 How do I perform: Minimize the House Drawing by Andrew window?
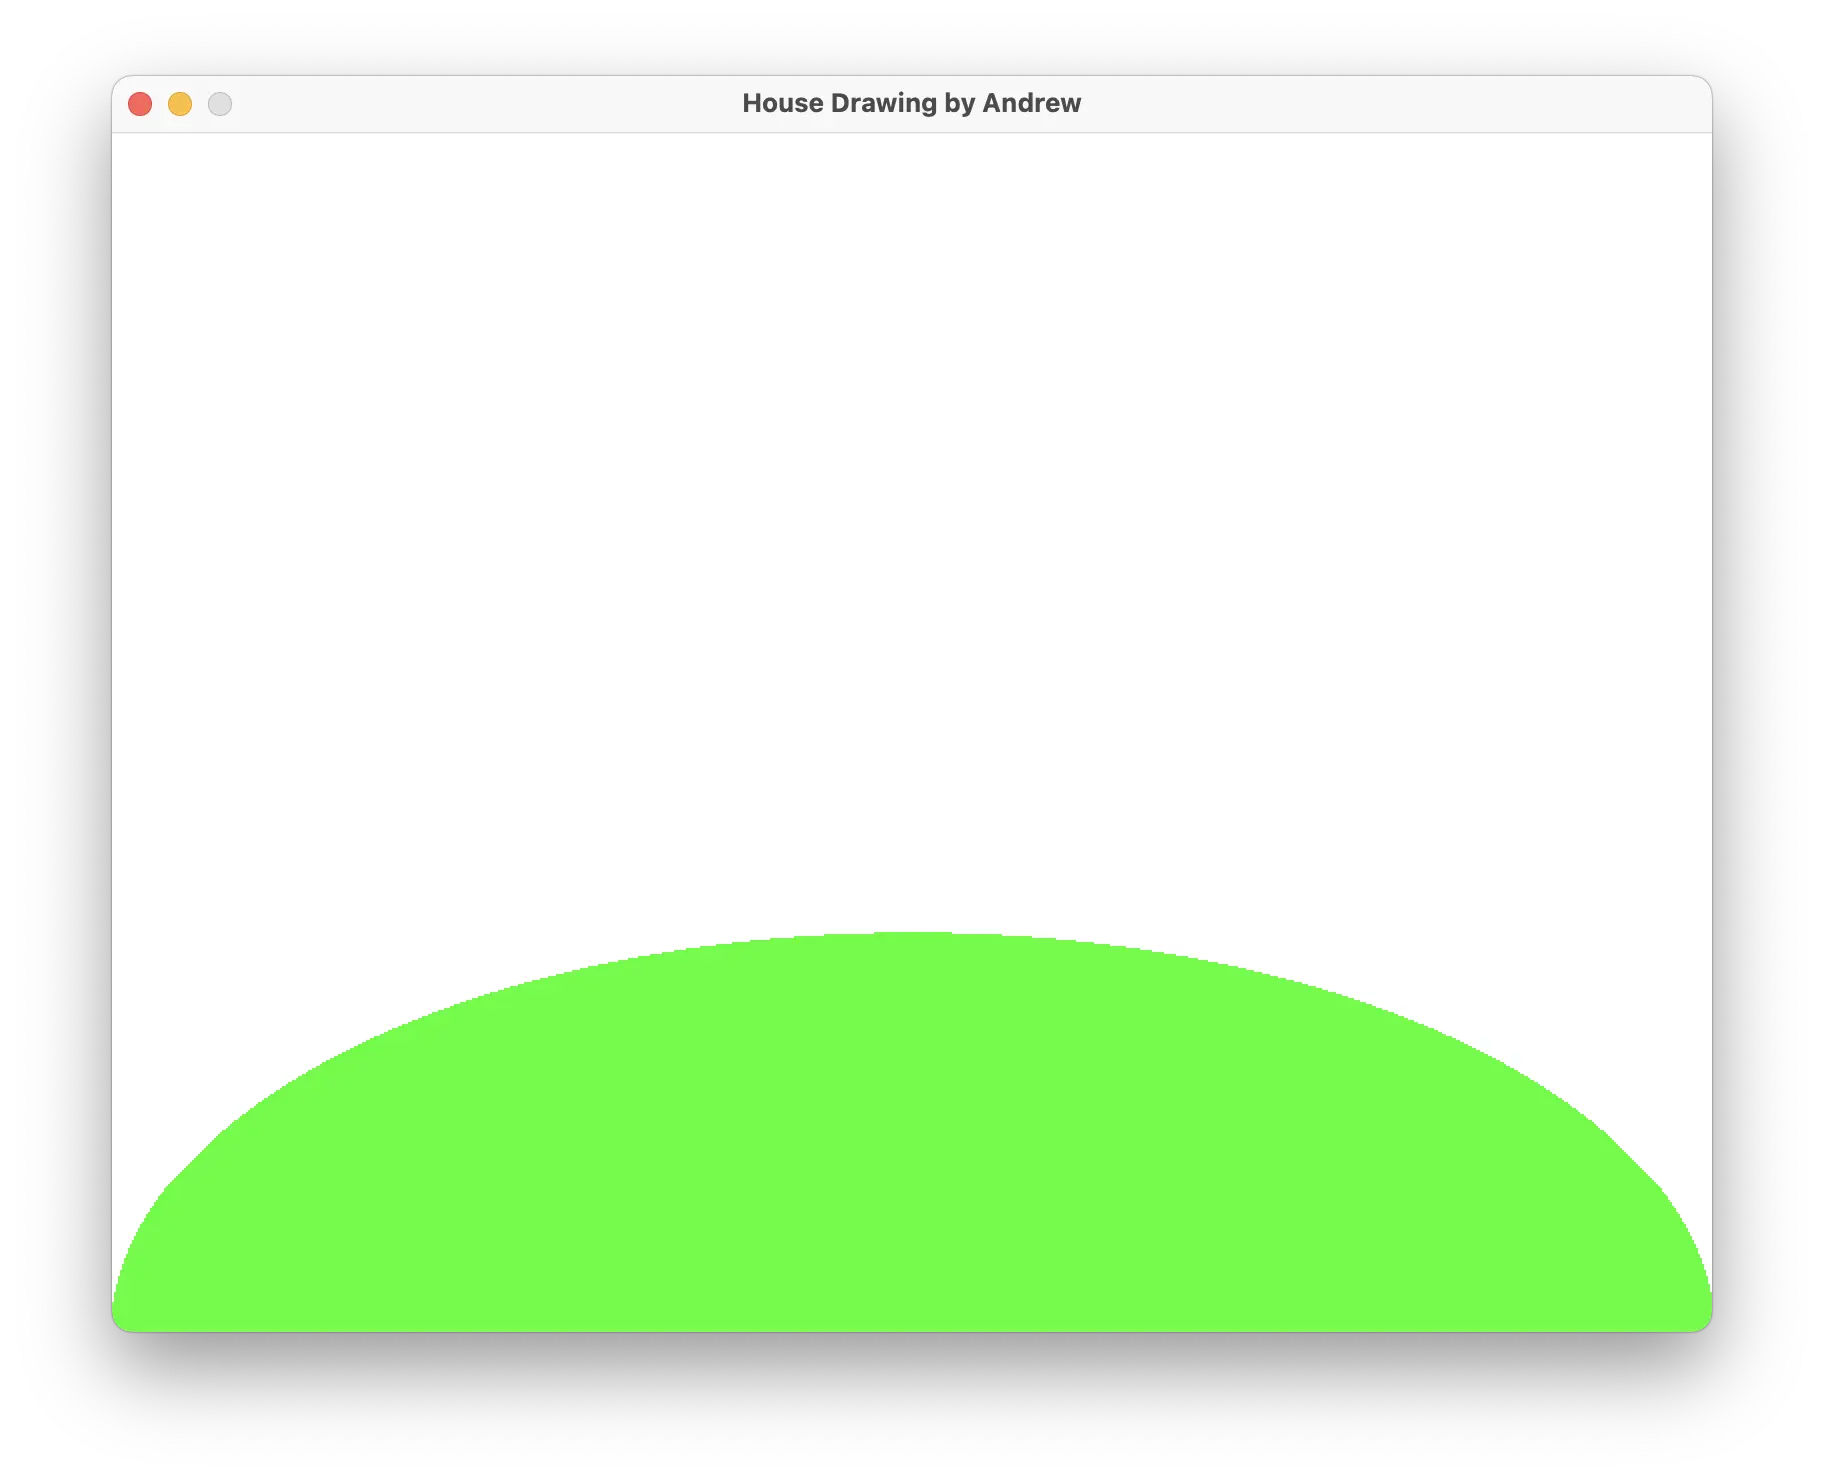[180, 104]
